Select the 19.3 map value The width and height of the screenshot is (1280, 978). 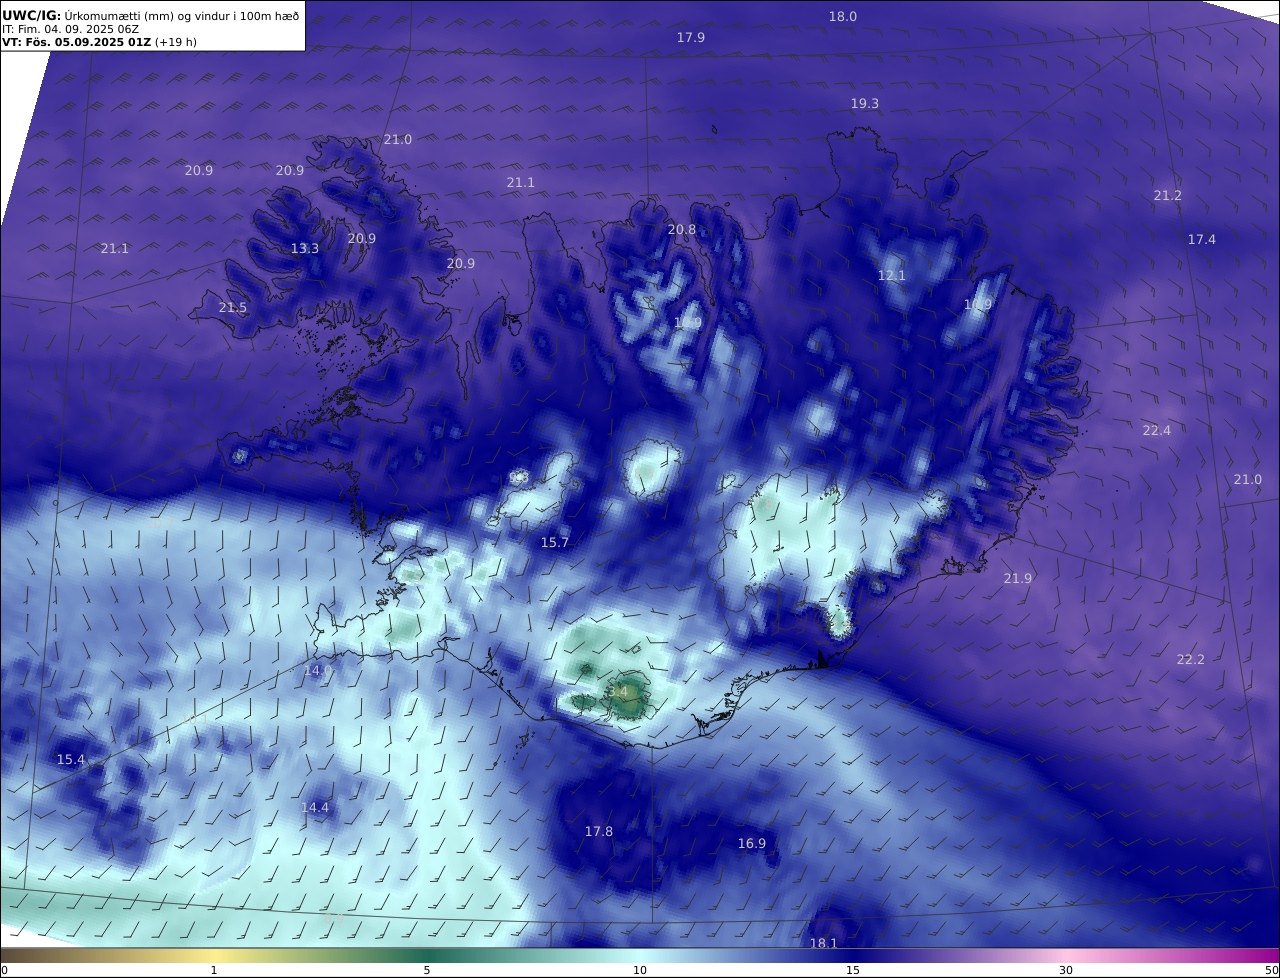[x=865, y=103]
